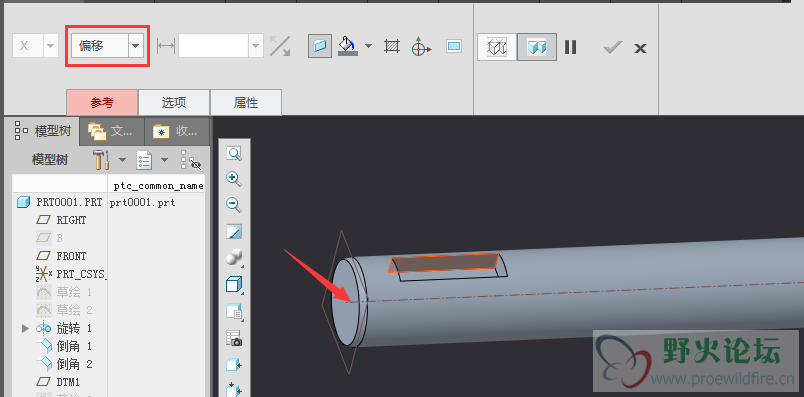The height and width of the screenshot is (397, 804).
Task: Enable the free positioning dragger icon
Action: pos(421,47)
